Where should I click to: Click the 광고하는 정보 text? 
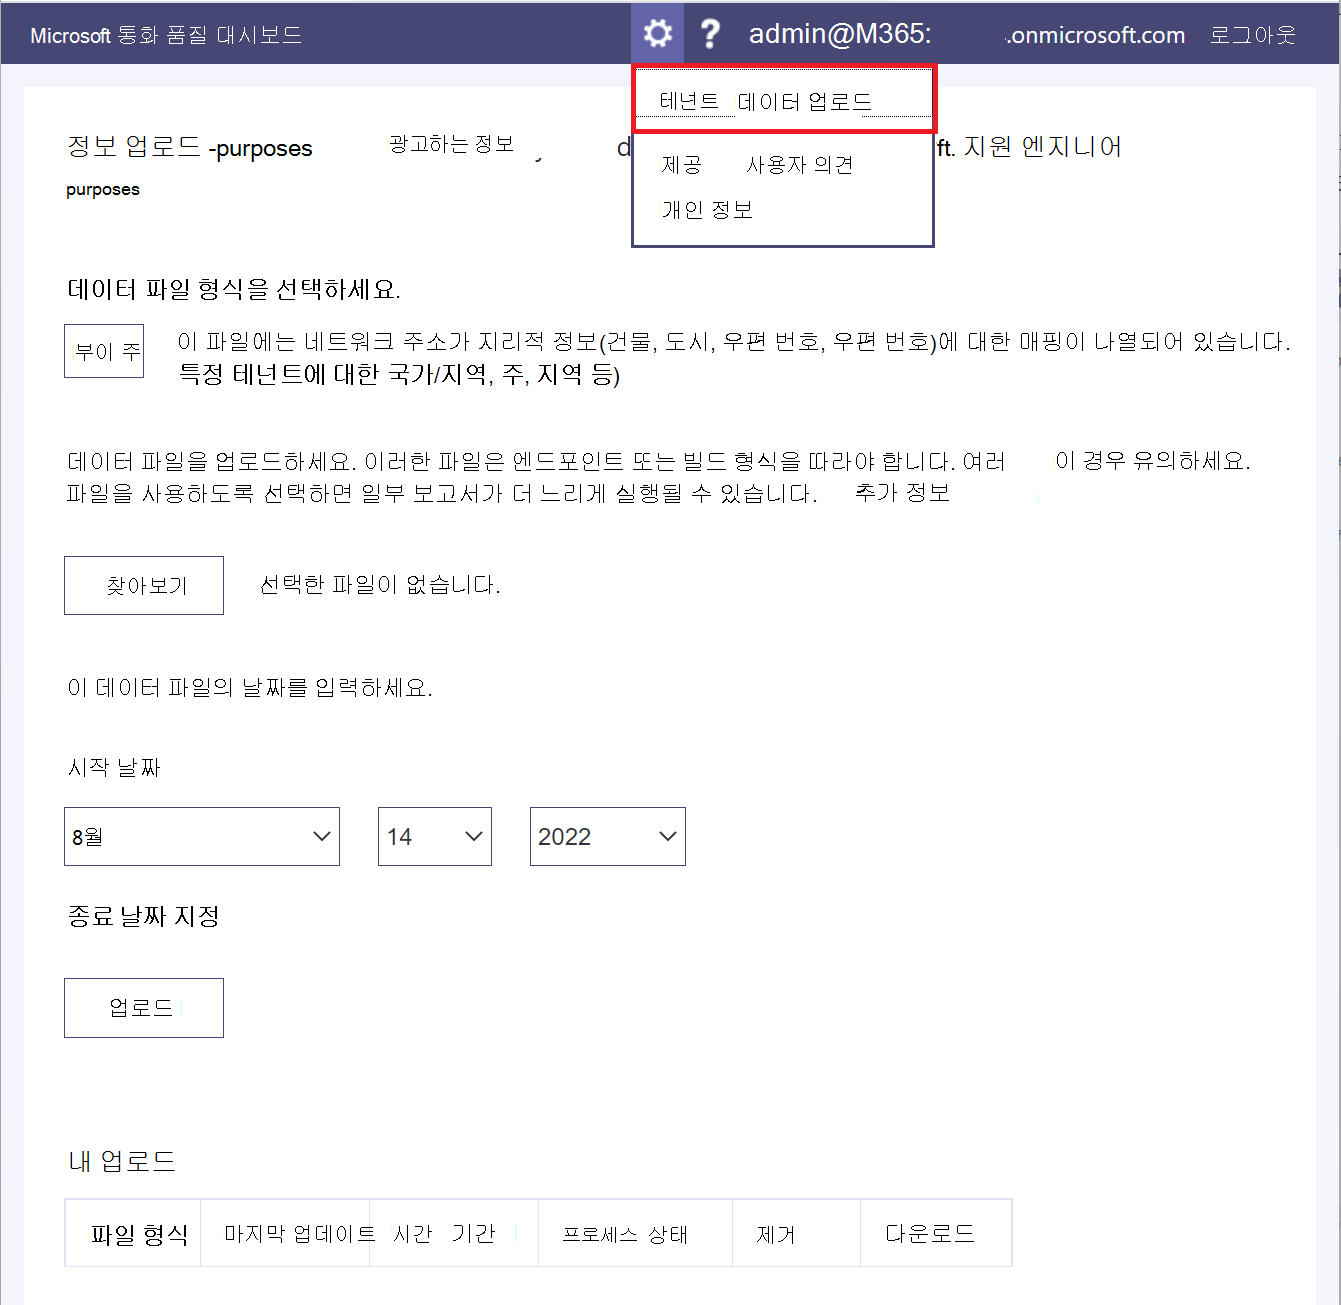[x=451, y=144]
